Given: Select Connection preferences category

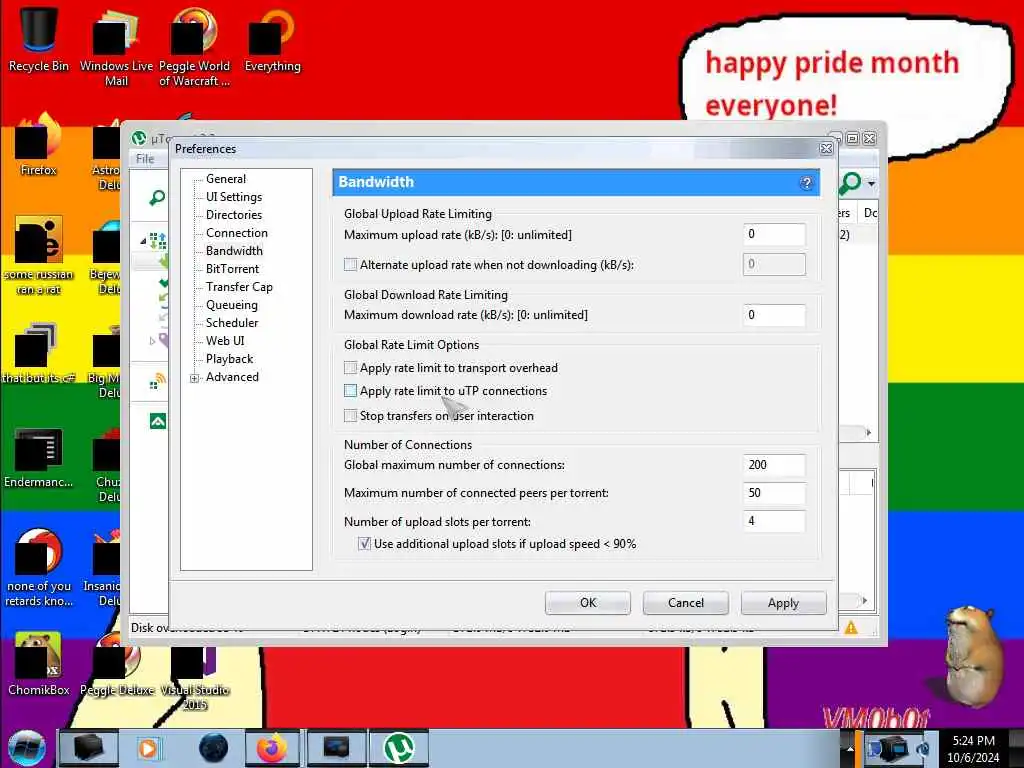Looking at the screenshot, I should click(236, 232).
